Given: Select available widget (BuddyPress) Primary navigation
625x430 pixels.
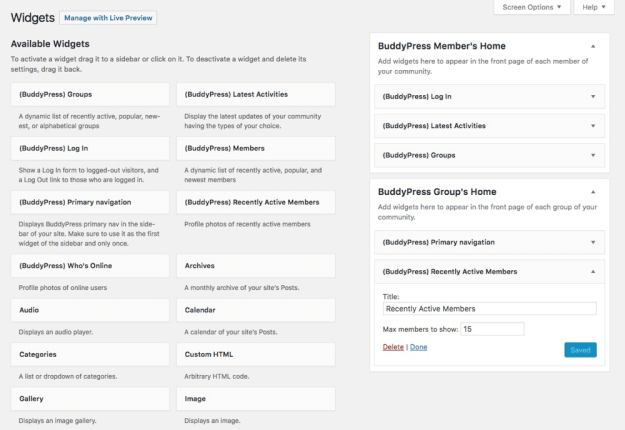Looking at the screenshot, I should point(90,202).
